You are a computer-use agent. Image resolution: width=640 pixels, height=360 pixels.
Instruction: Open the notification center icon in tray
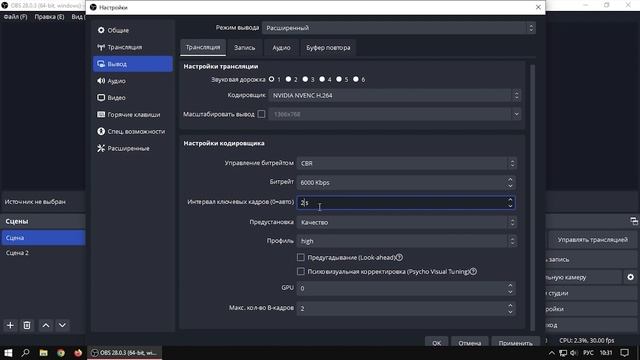tap(624, 353)
